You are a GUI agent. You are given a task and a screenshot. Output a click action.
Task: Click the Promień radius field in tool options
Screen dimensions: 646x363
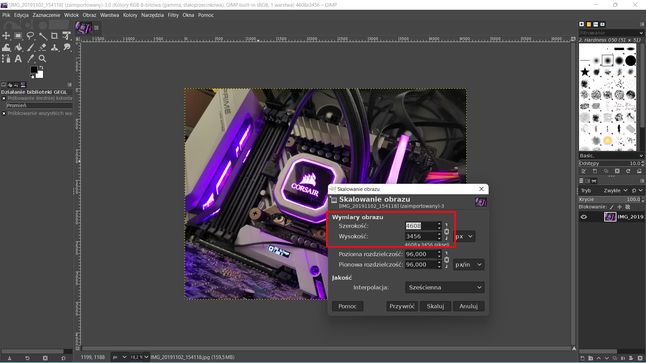pos(39,105)
